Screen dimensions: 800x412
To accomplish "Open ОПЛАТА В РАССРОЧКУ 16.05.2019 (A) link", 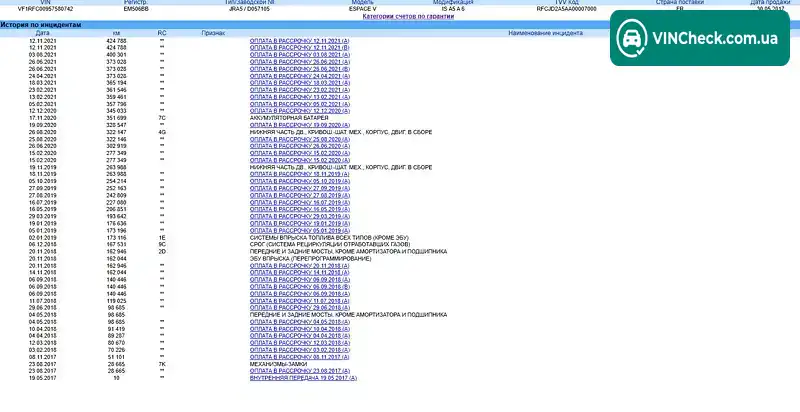I will 299,209.
